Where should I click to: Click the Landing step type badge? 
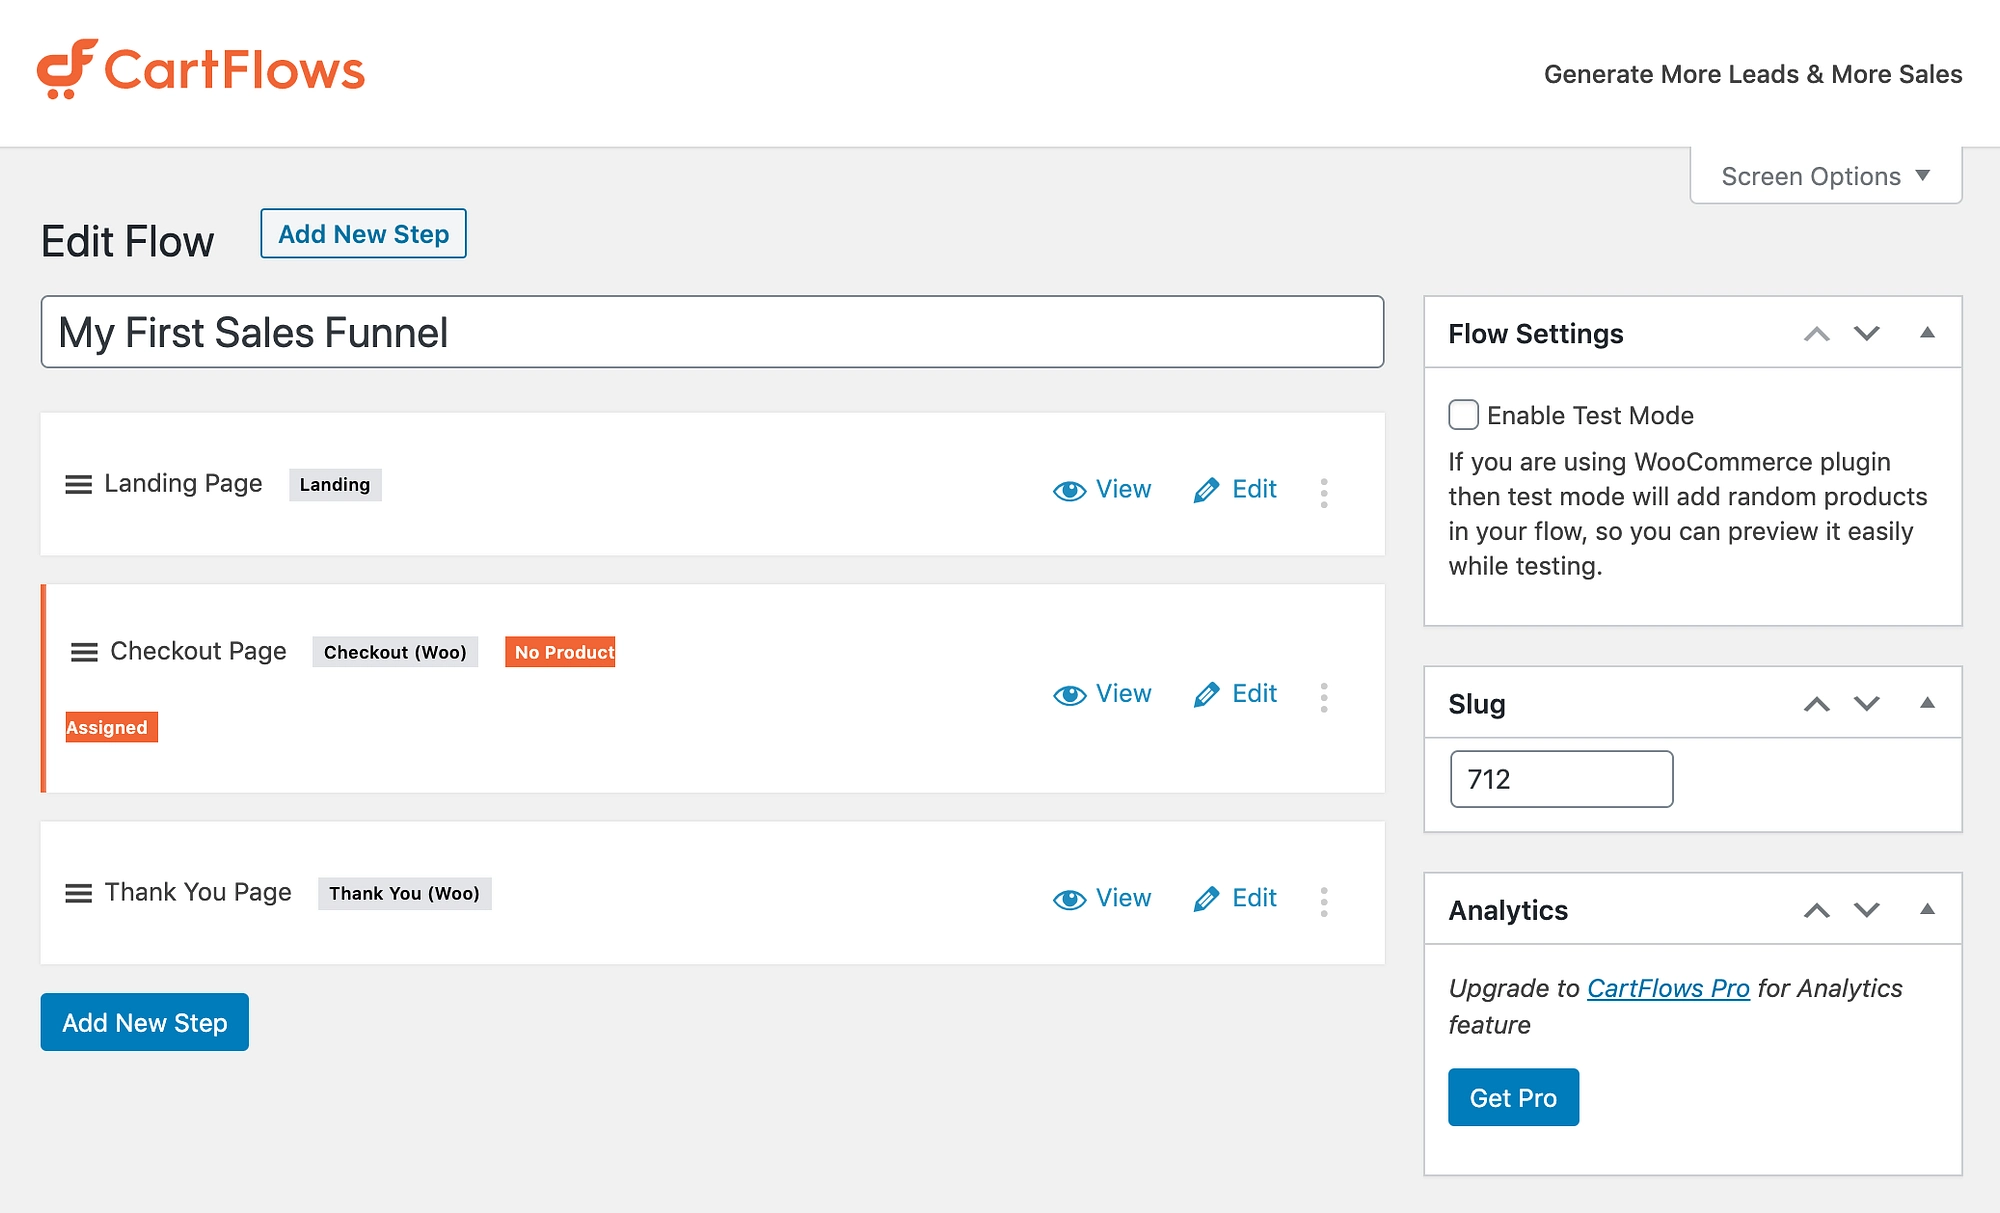click(x=335, y=485)
